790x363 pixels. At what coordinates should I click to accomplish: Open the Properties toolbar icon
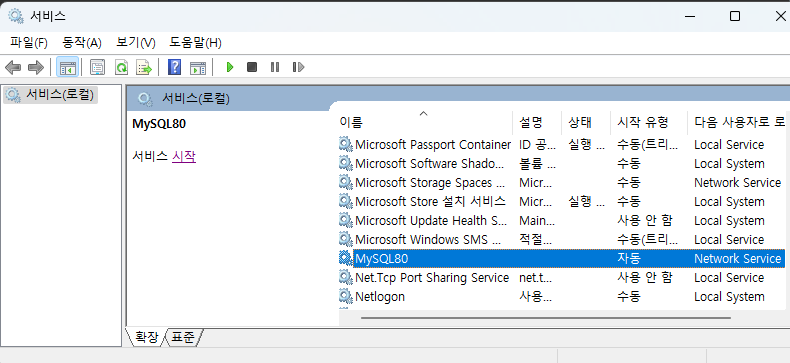tap(97, 67)
